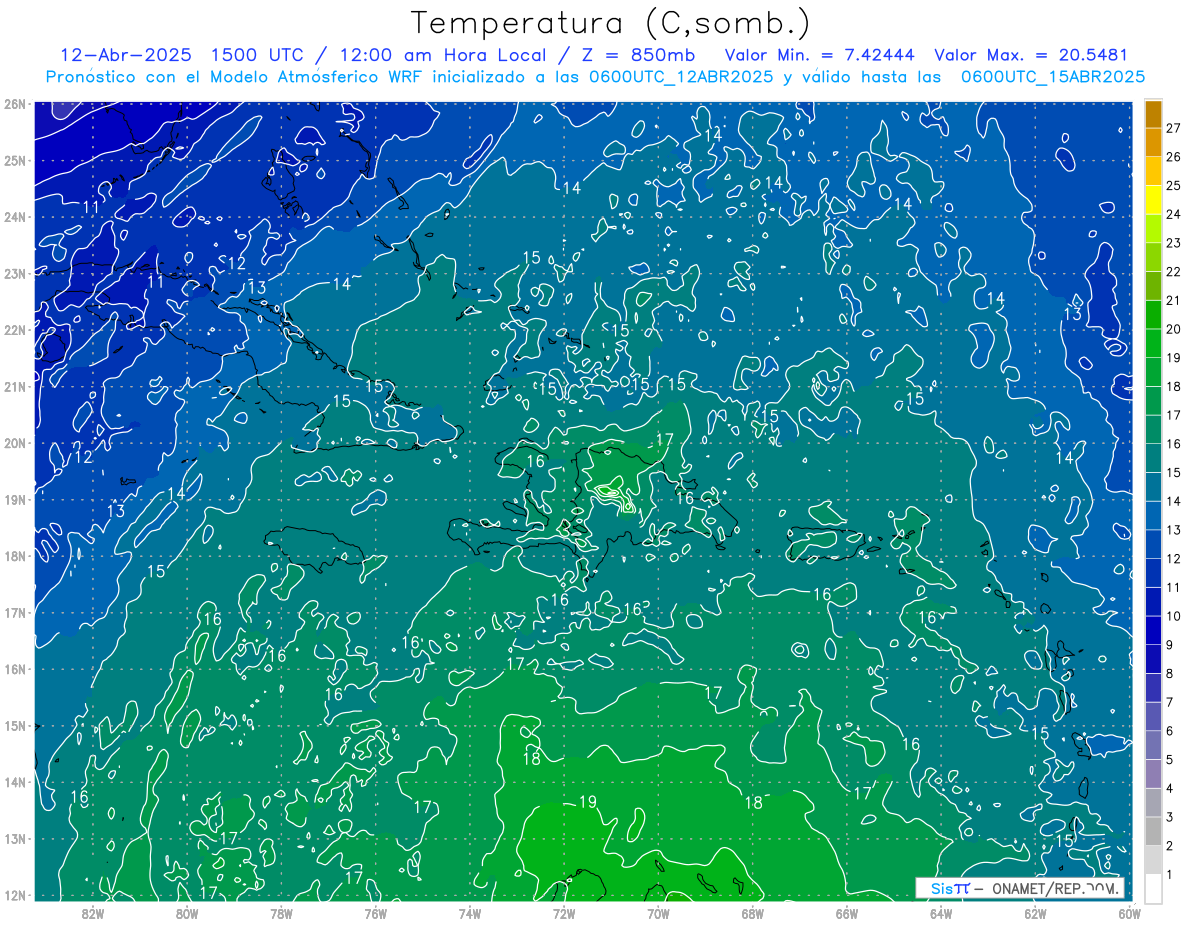Image resolution: width=1200 pixels, height=927 pixels.
Task: Click legend scale label '22'
Action: pos(1174,271)
